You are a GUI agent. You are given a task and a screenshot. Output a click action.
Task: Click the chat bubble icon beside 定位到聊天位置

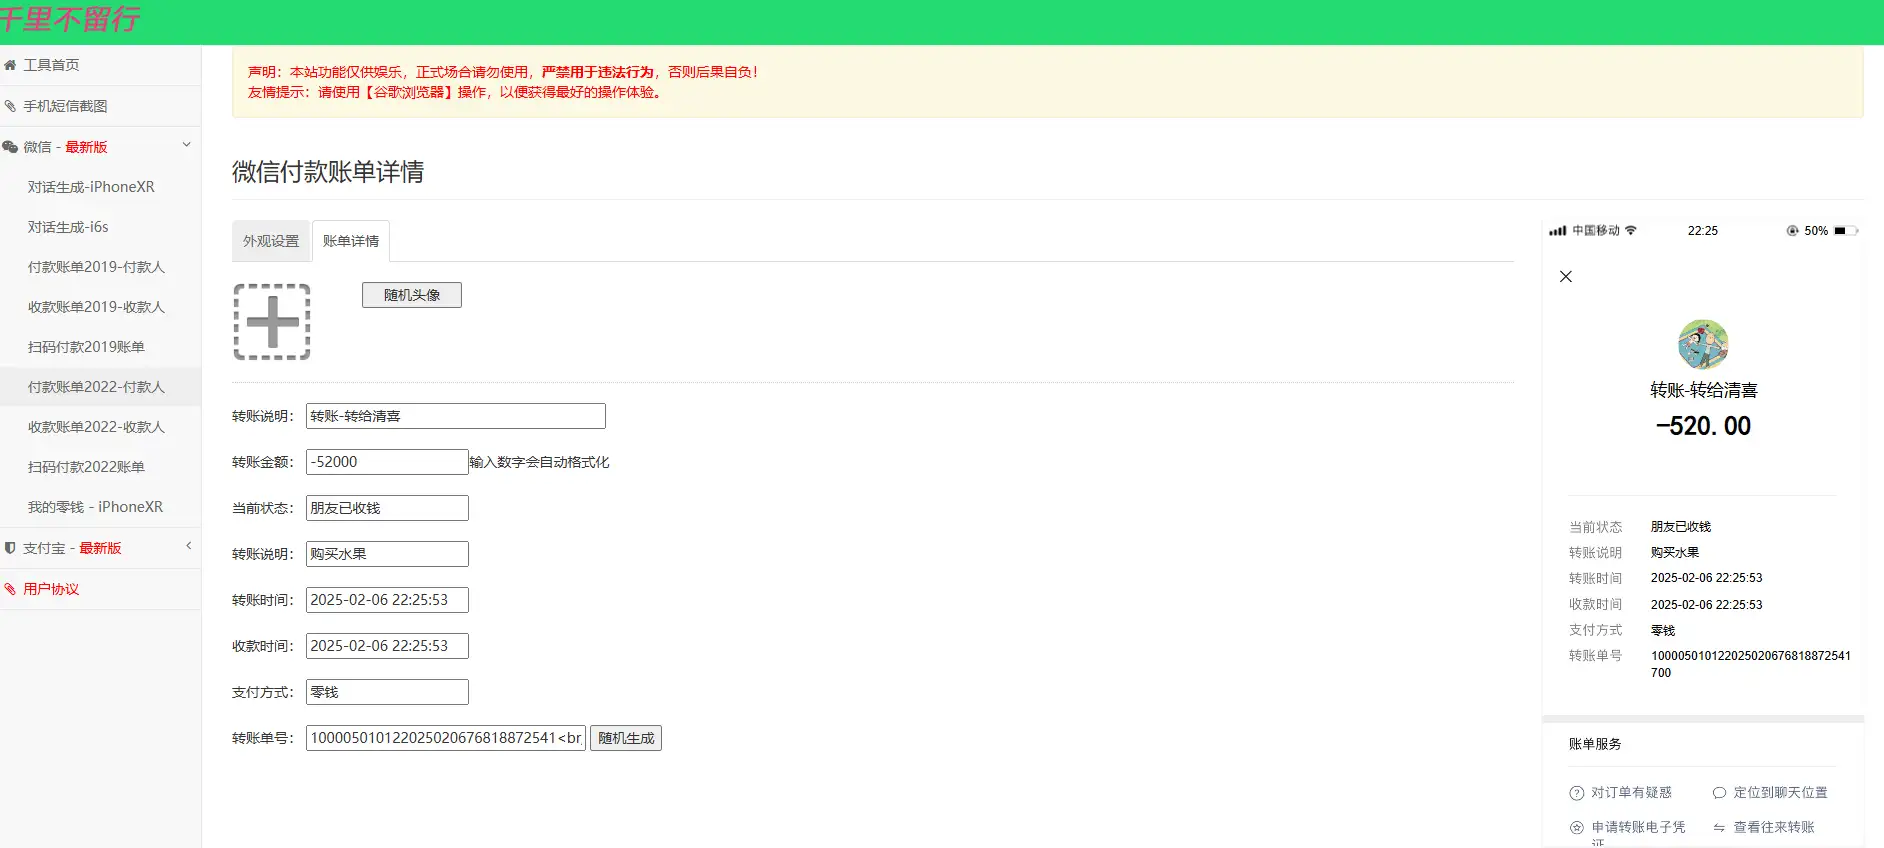tap(1719, 793)
